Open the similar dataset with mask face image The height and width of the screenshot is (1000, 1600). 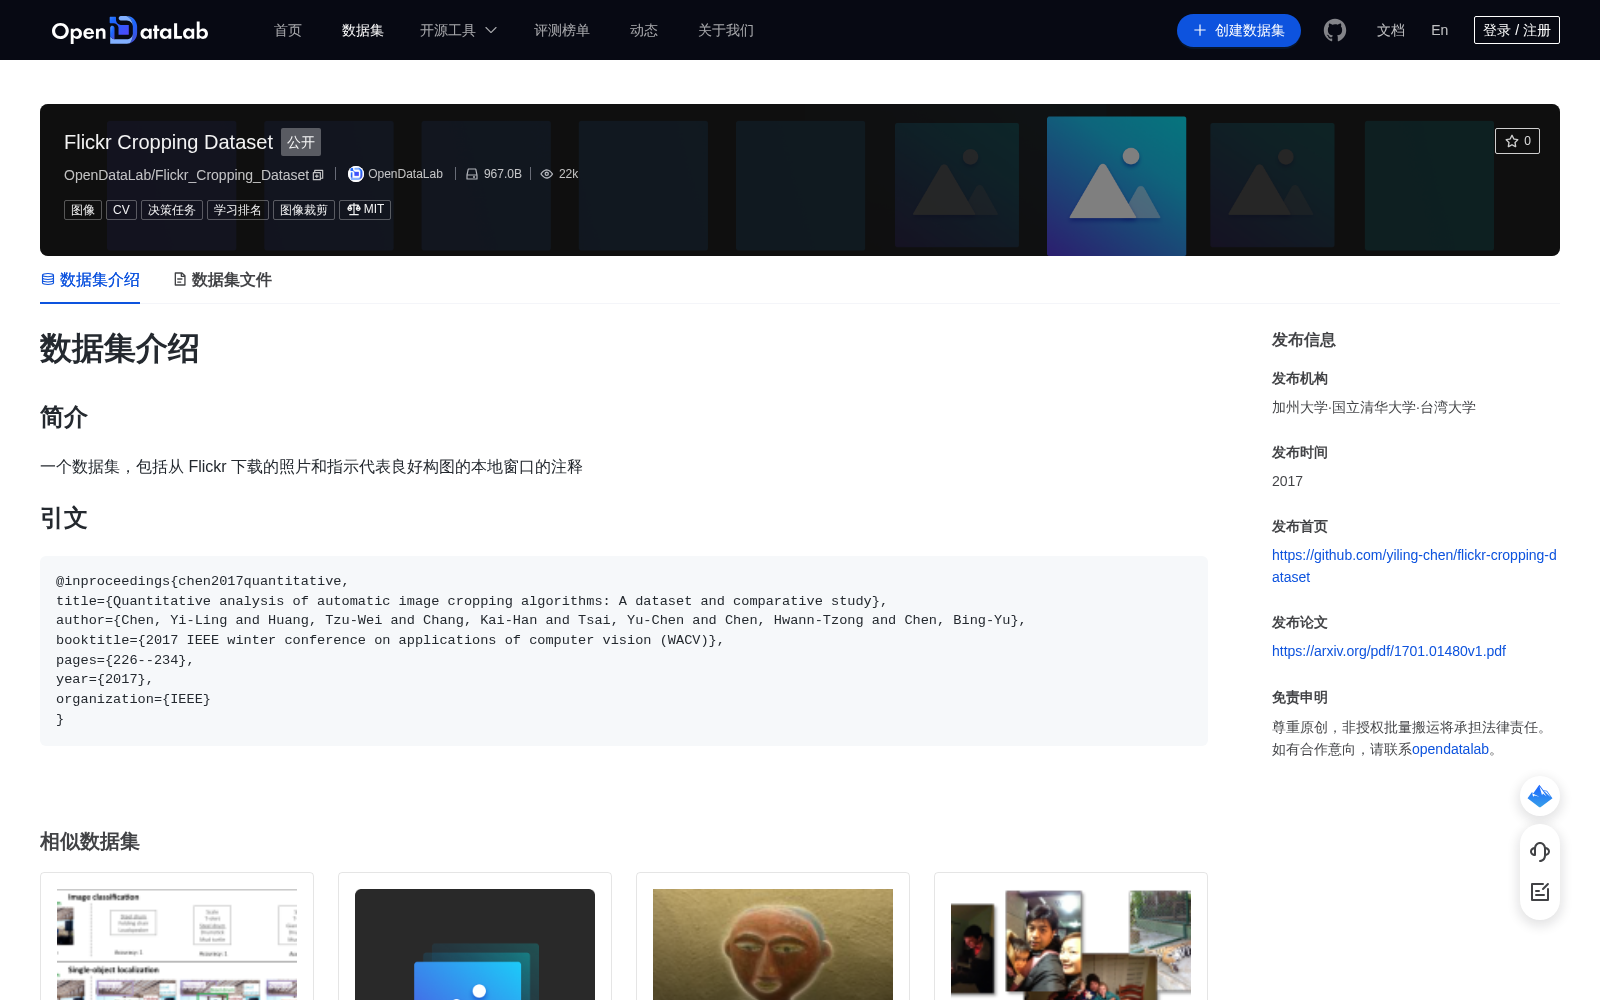click(x=773, y=936)
